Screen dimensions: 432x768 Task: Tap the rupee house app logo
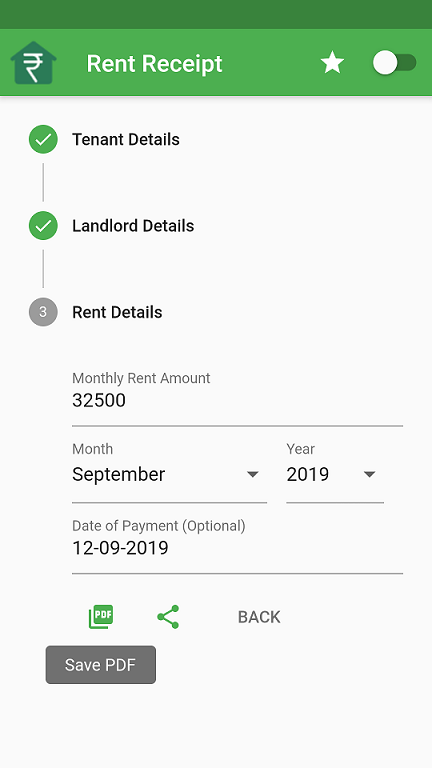point(33,63)
